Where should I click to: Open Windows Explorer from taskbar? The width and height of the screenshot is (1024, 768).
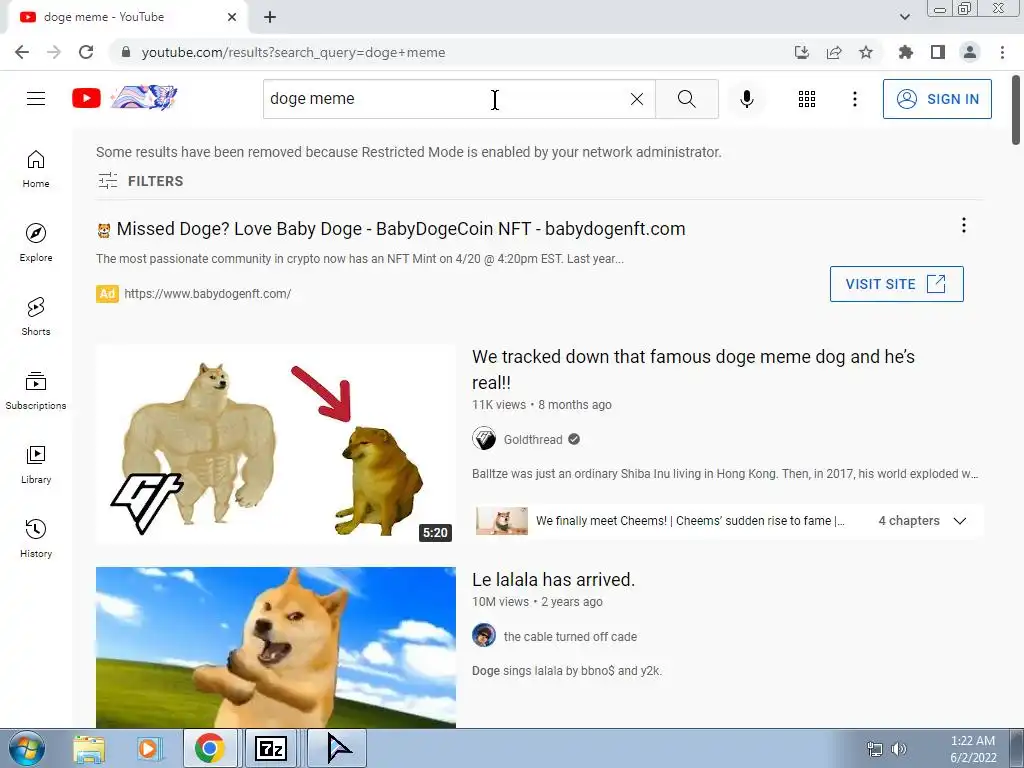89,748
